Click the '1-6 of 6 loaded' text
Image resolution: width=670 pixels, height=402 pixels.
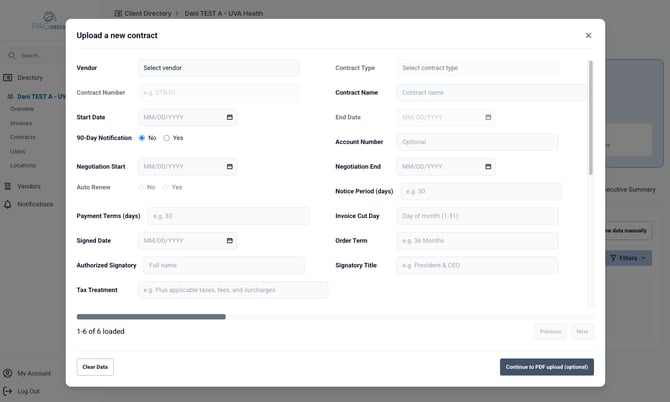tap(100, 332)
